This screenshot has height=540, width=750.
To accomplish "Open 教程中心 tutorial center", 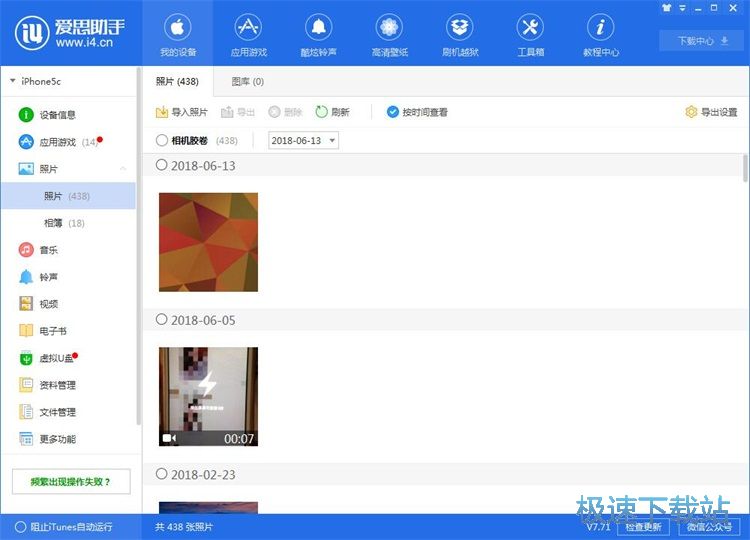I will pyautogui.click(x=601, y=34).
